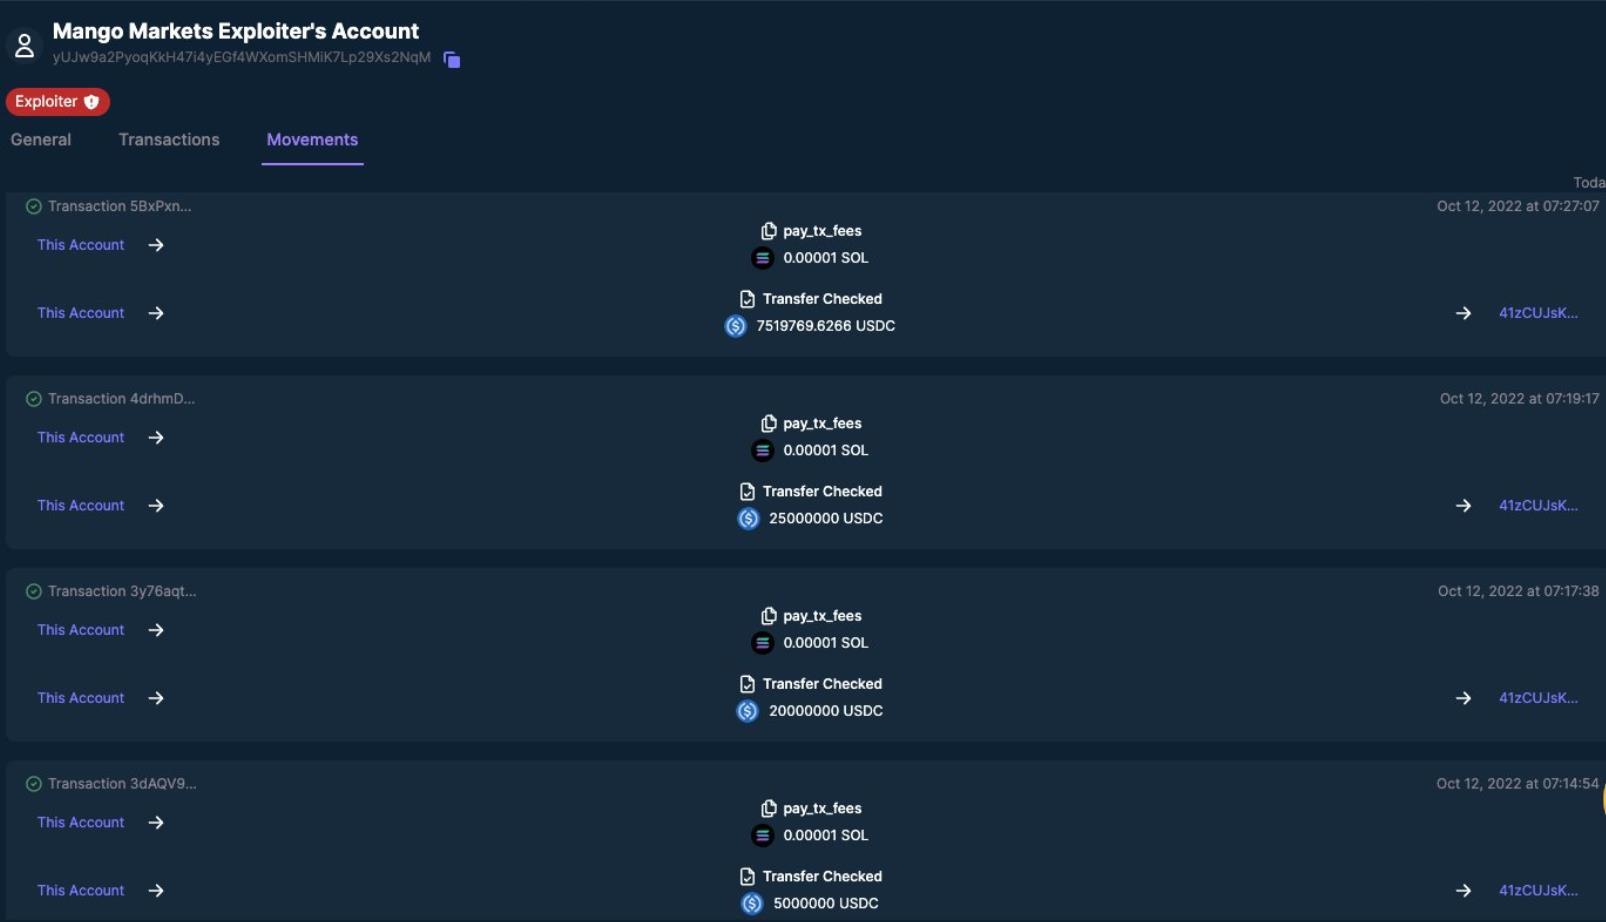
Task: Open Transaction 5BxPxn link
Action: [119, 206]
